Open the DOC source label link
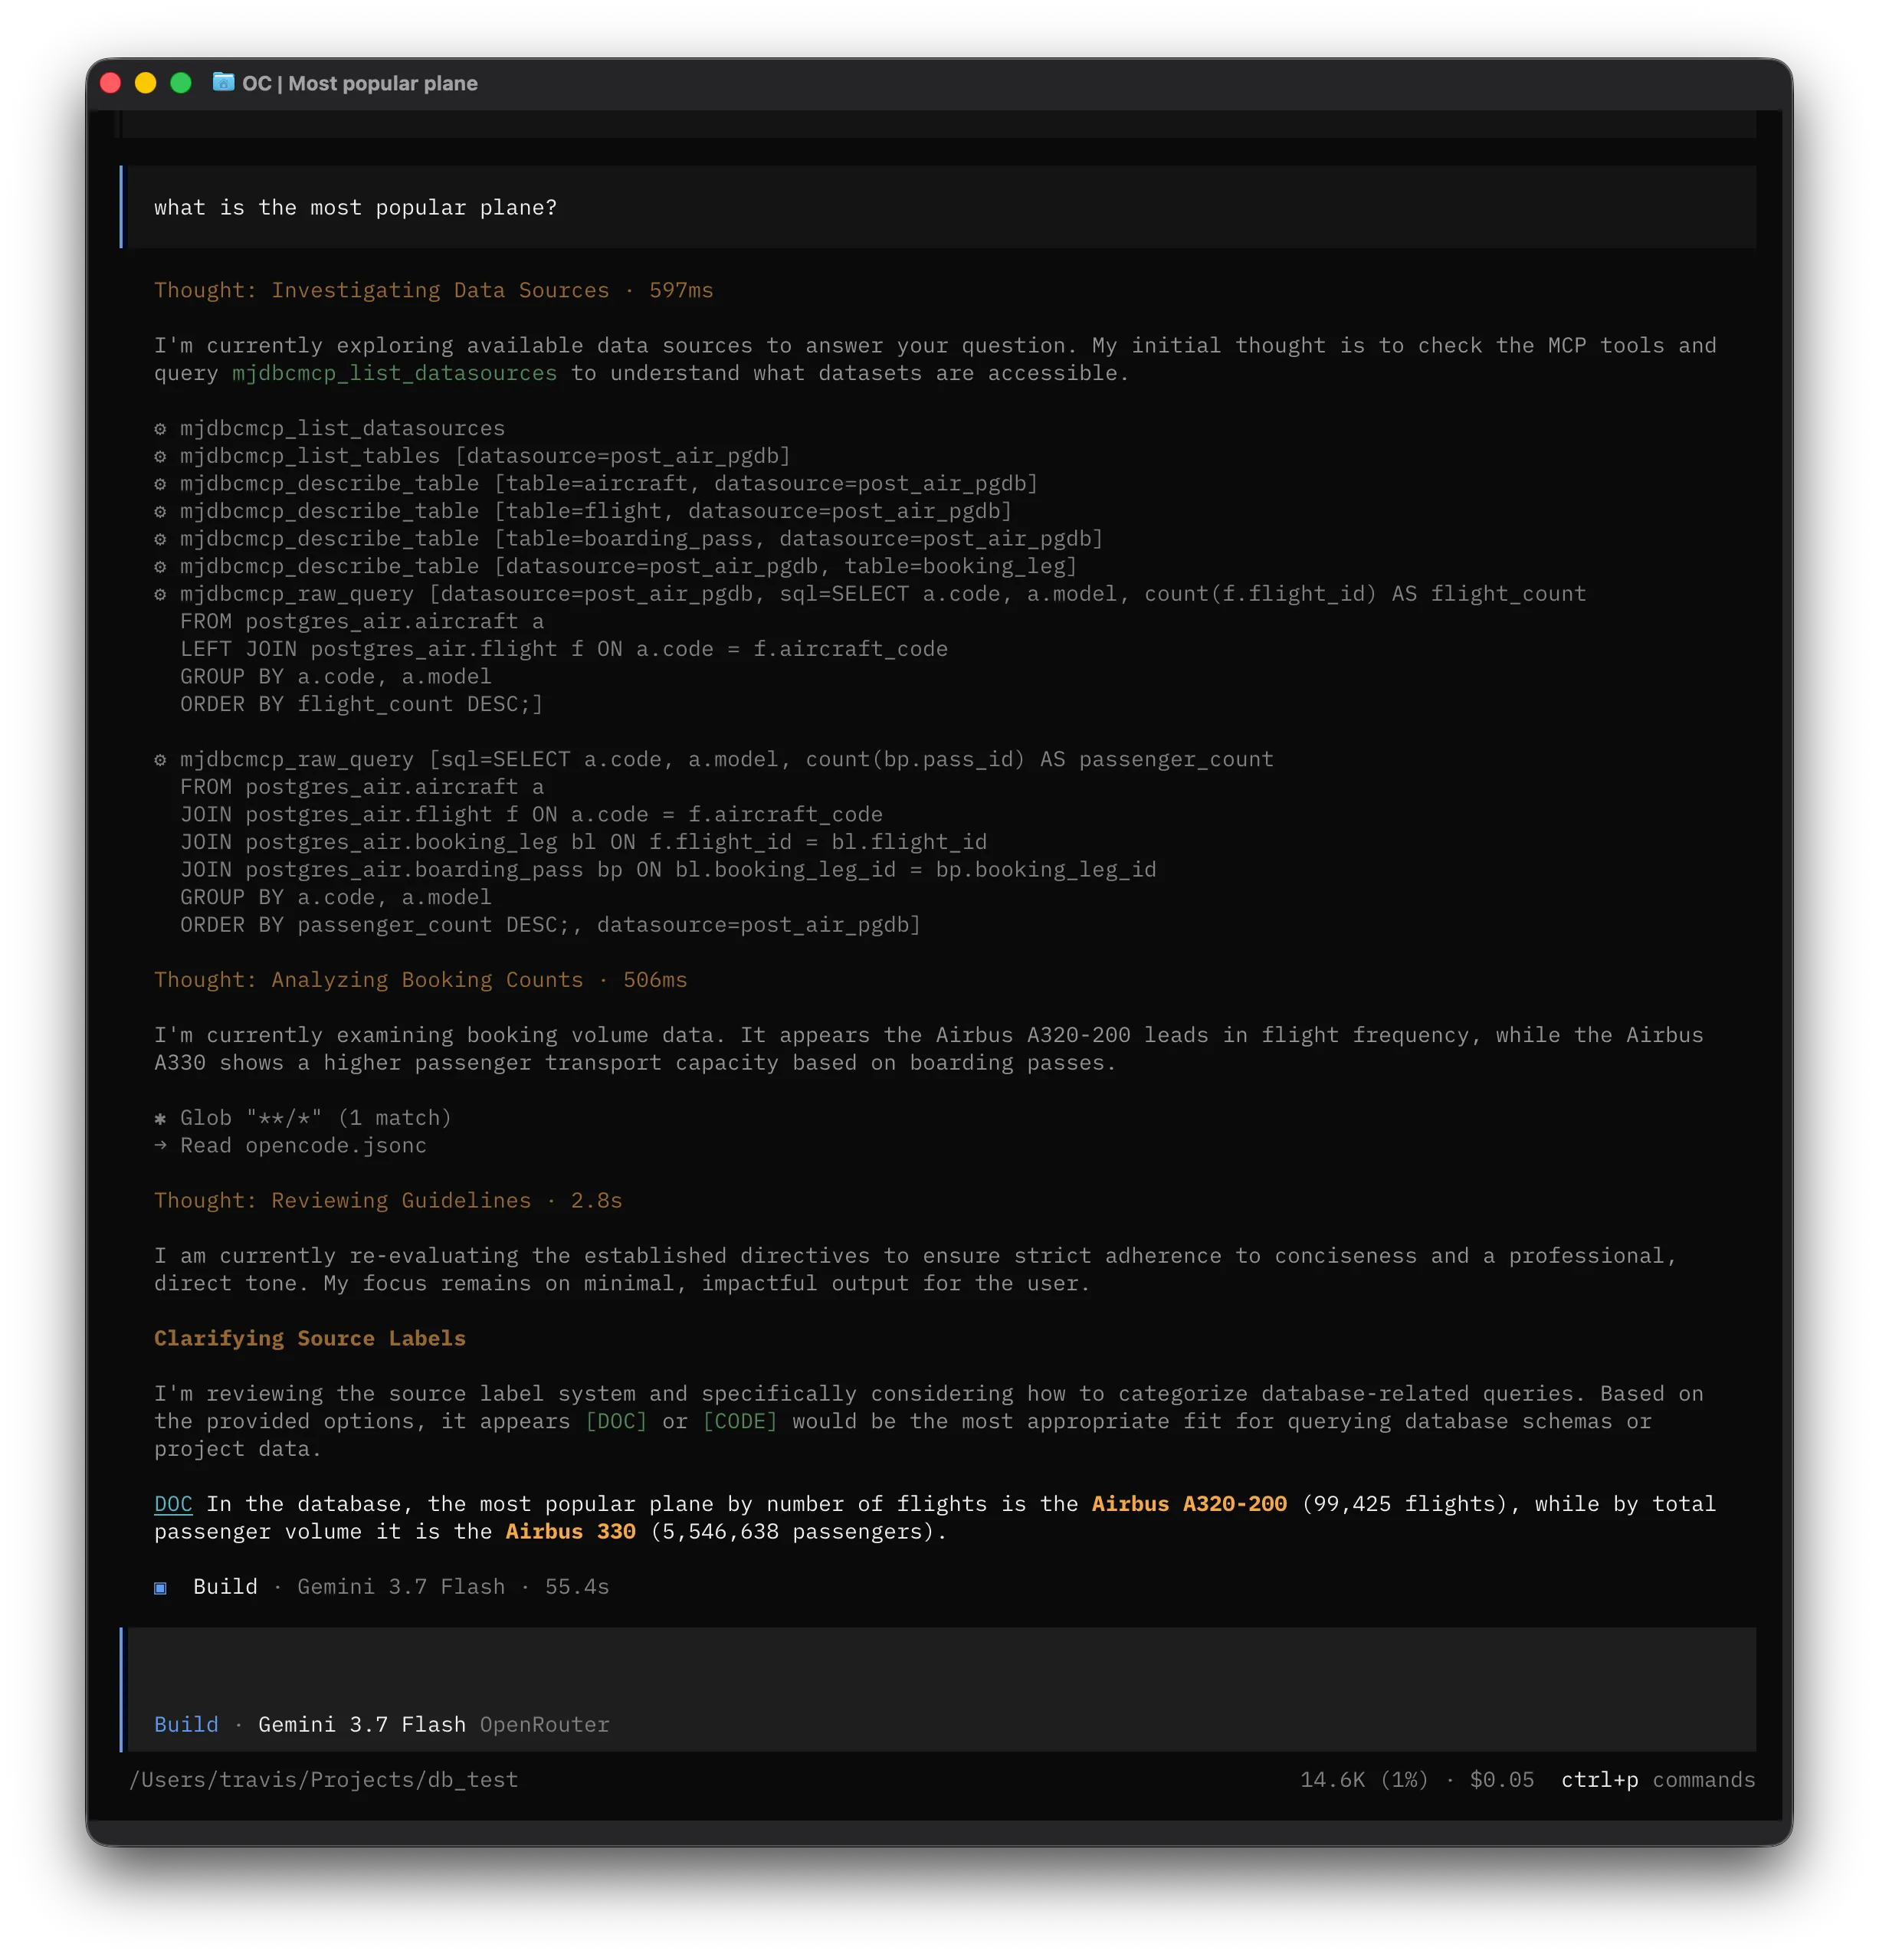The height and width of the screenshot is (1960, 1879). 173,1504
